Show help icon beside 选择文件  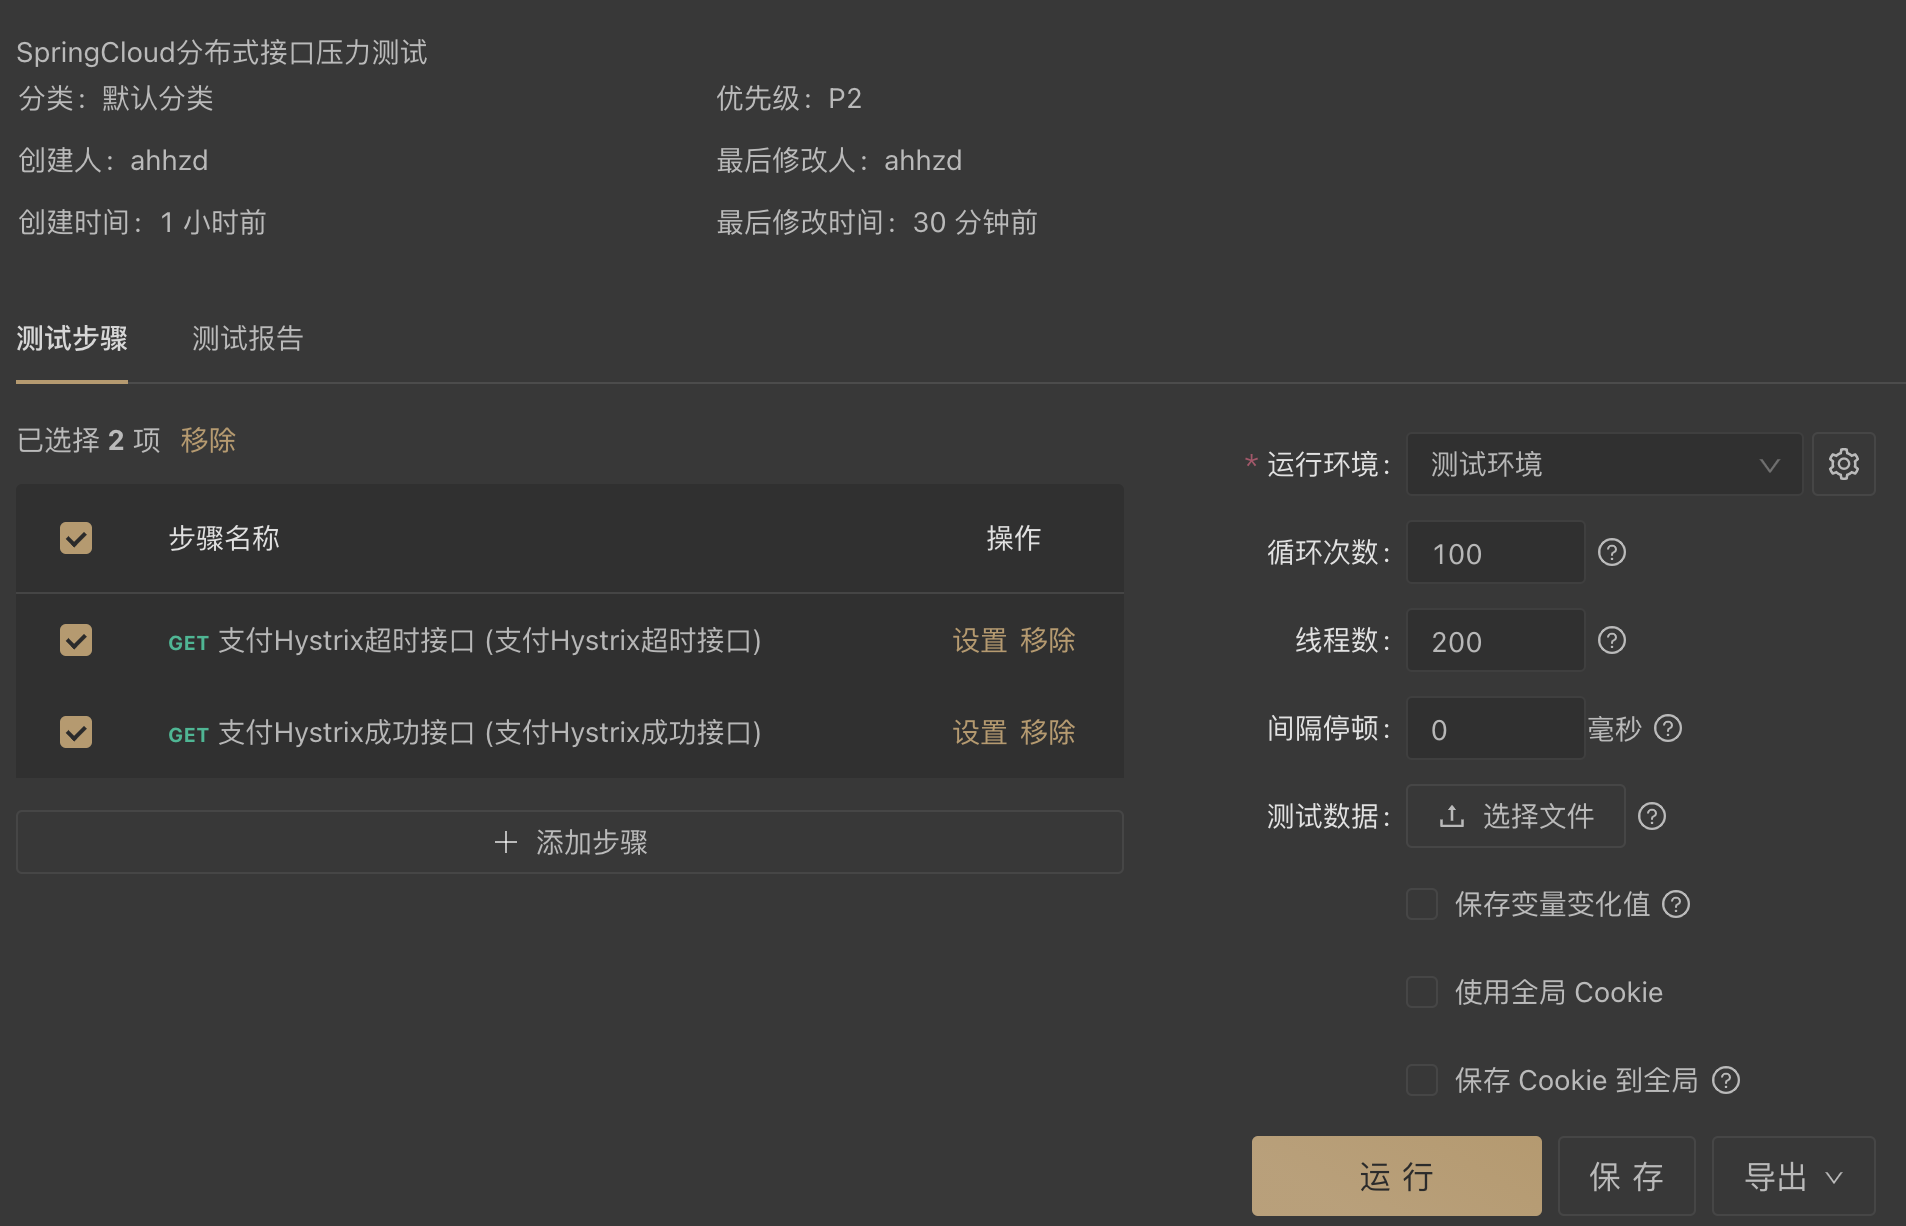pyautogui.click(x=1652, y=816)
